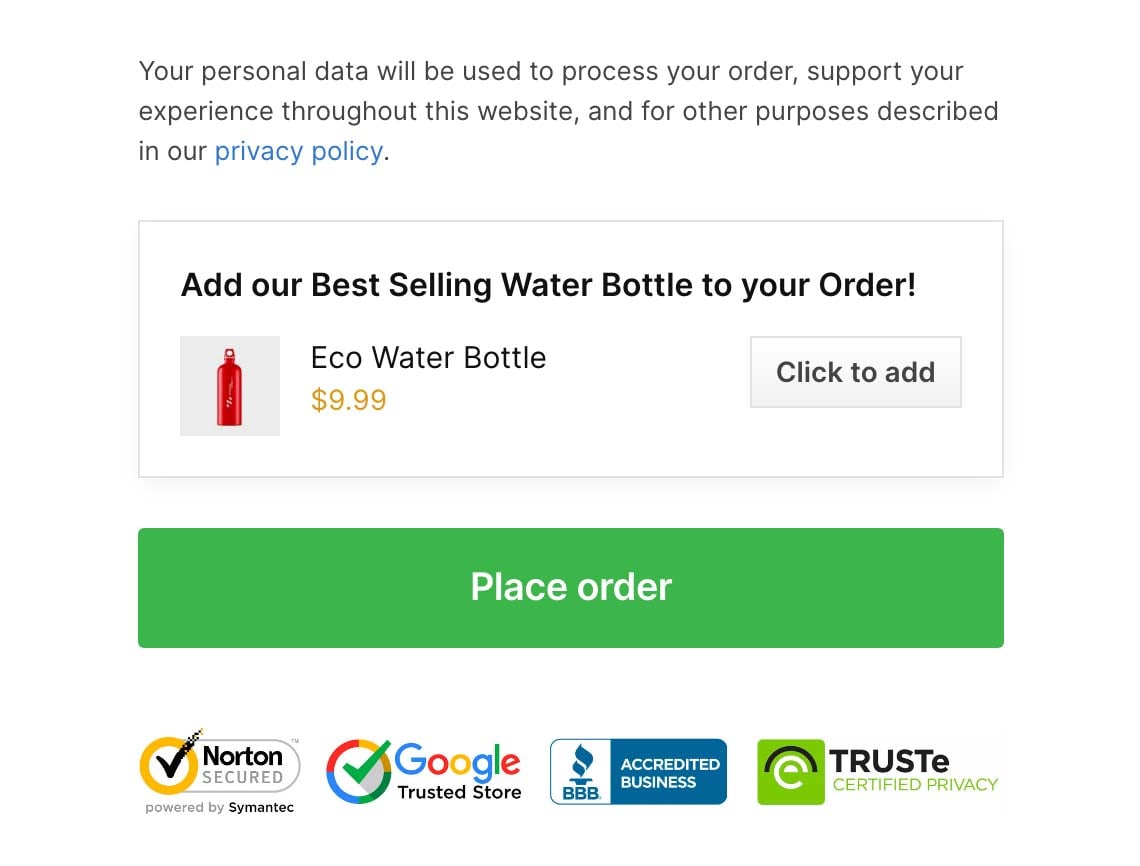Viewport: 1140px width, 866px height.
Task: Click the Best Selling Water Bottle heading
Action: tap(548, 285)
